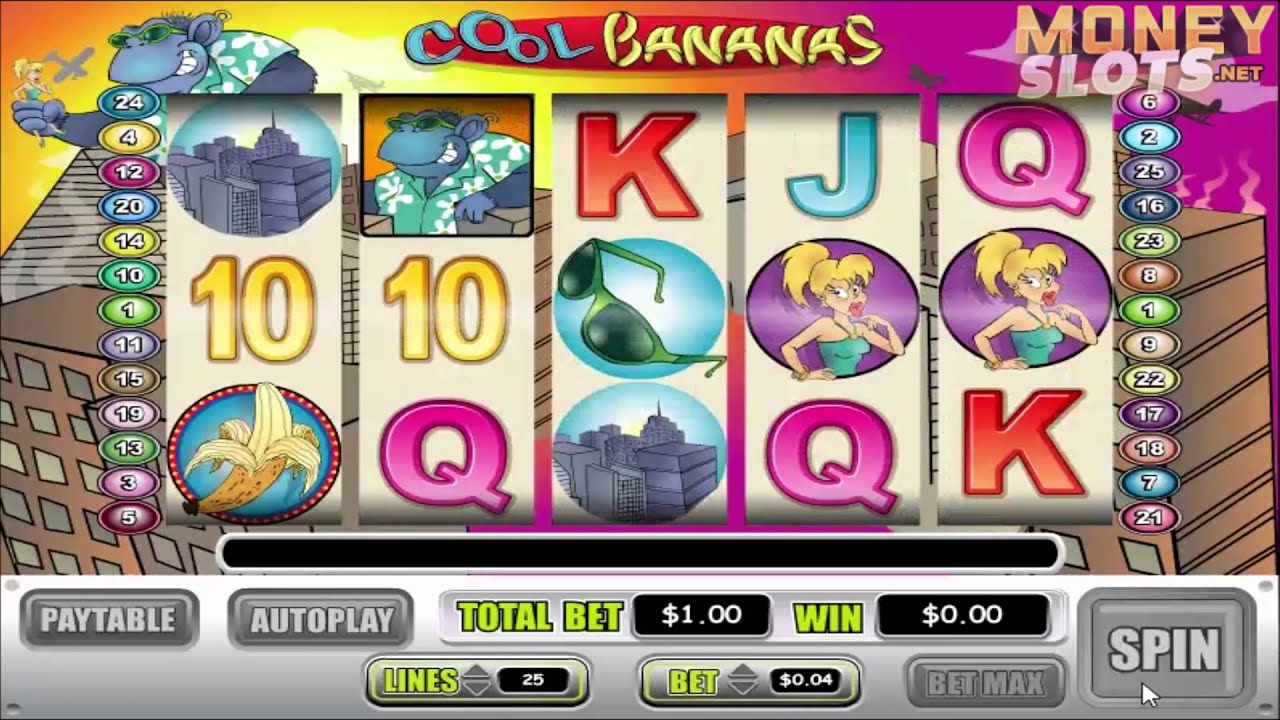Select payline 24 marker on left side
Image resolution: width=1280 pixels, height=720 pixels.
click(130, 102)
